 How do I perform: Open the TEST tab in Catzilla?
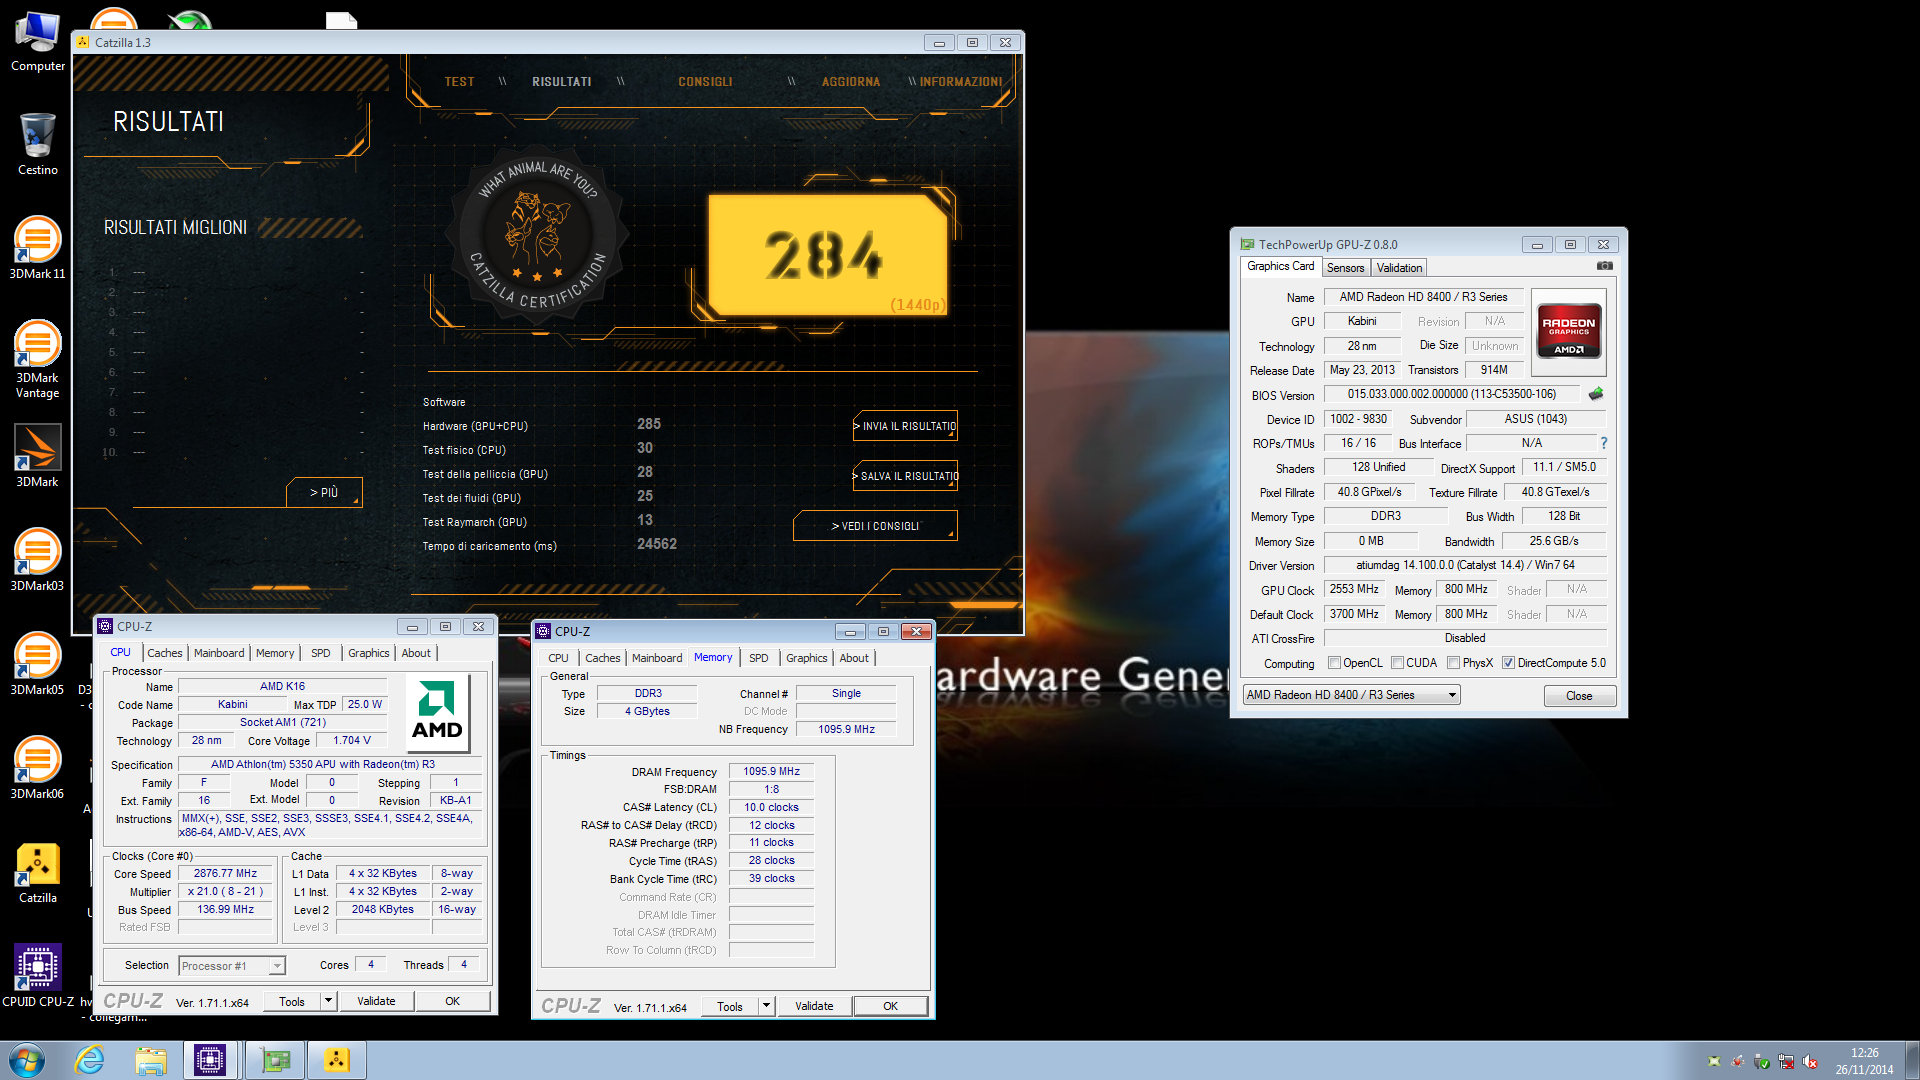click(459, 82)
